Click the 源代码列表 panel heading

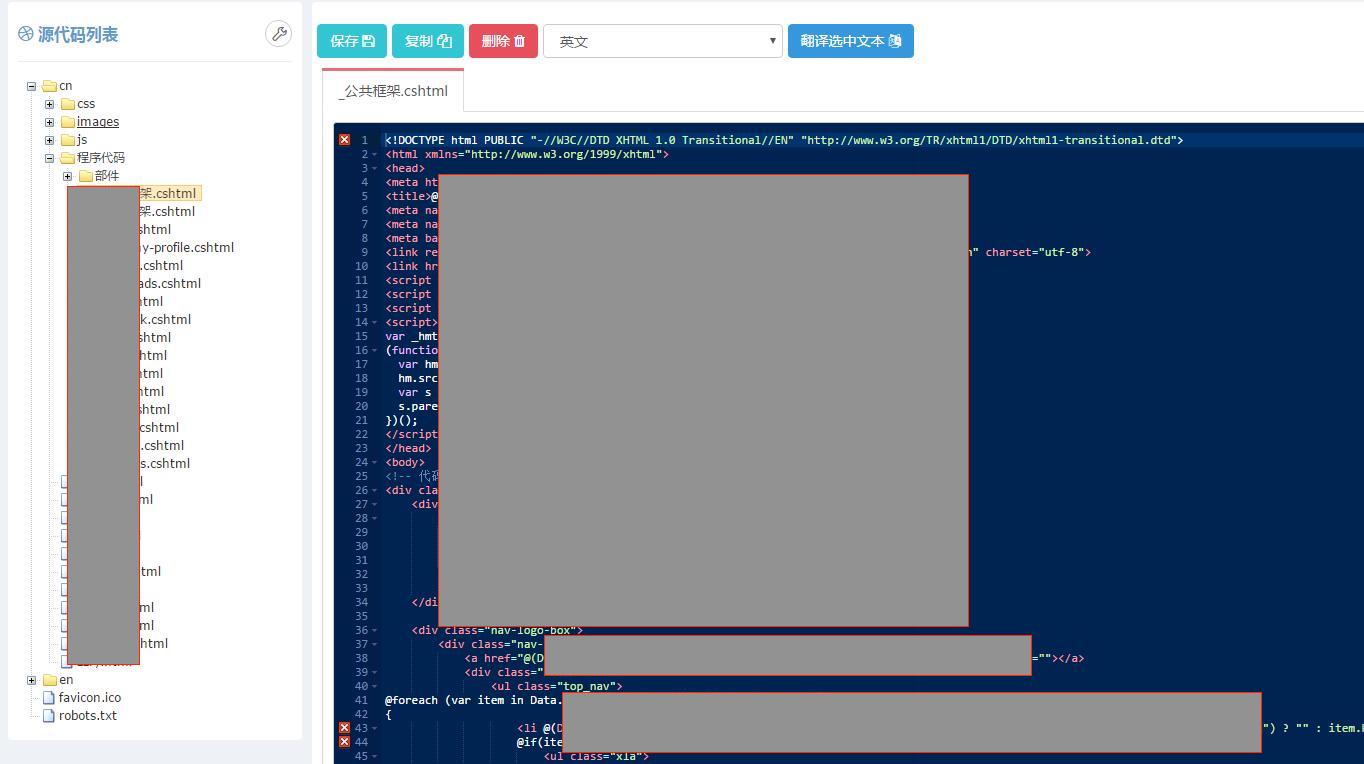pyautogui.click(x=78, y=35)
